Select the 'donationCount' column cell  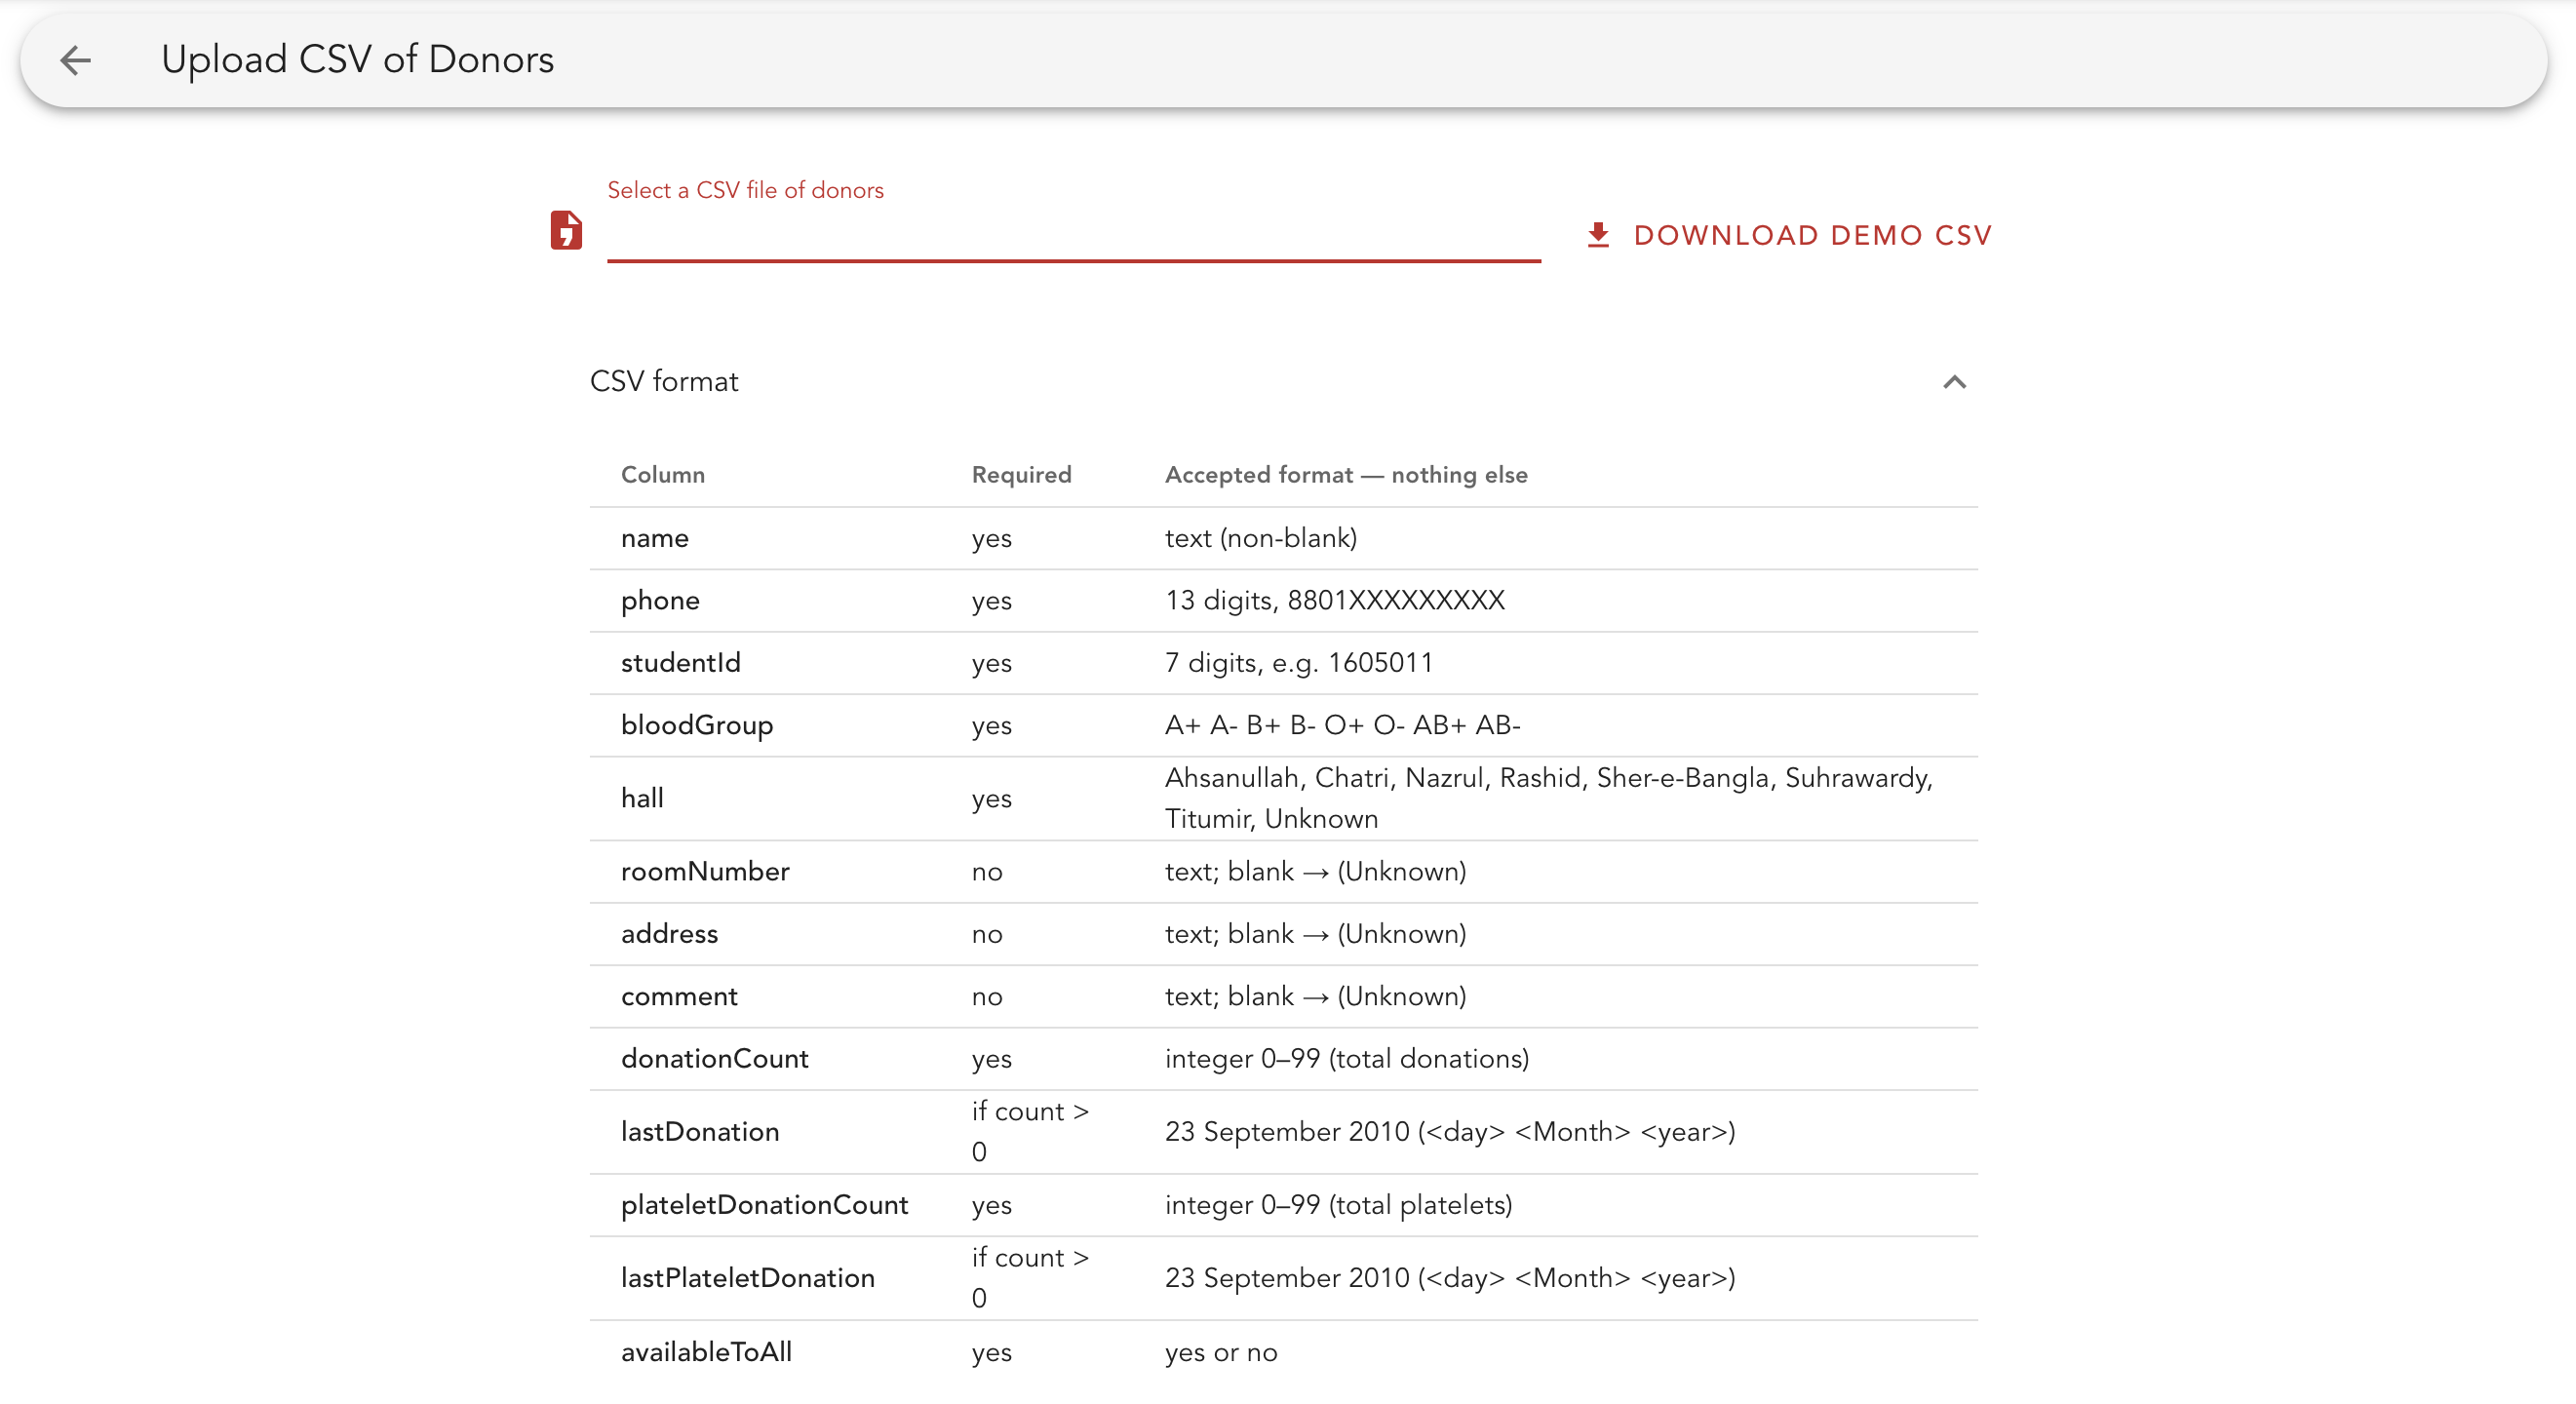714,1058
